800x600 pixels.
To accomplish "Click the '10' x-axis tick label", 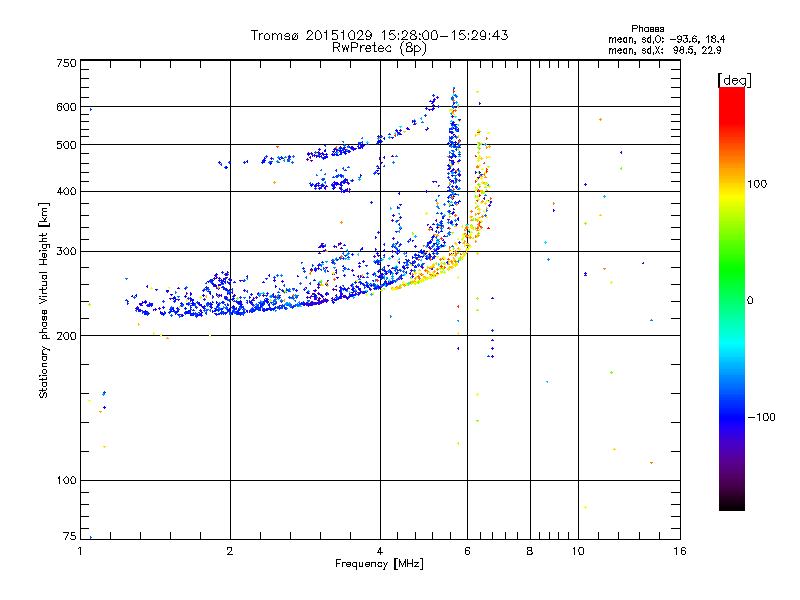I will [578, 551].
